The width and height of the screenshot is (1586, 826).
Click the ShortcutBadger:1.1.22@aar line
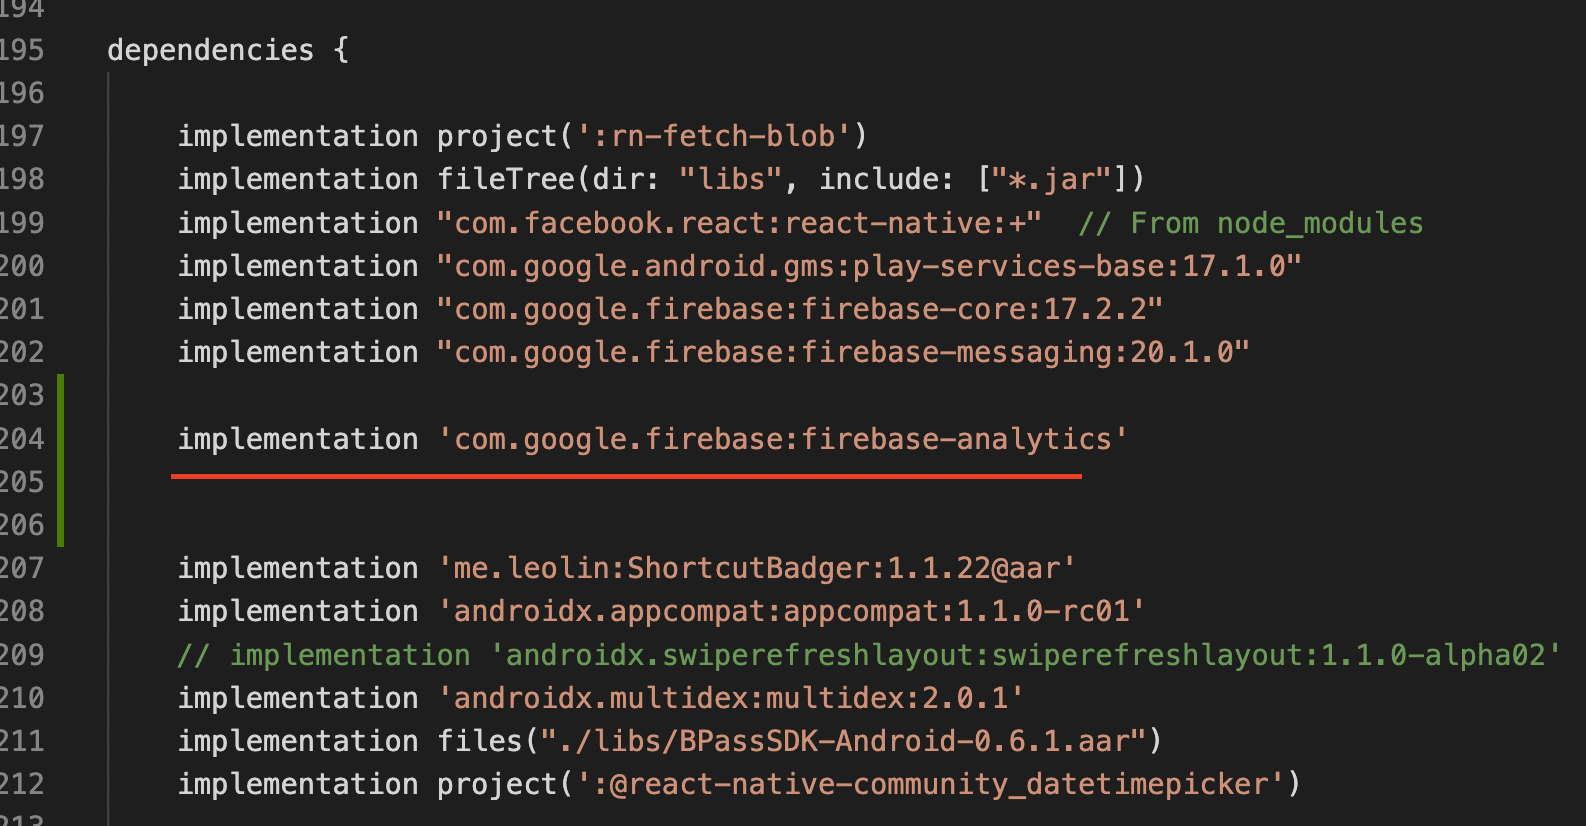[x=627, y=568]
